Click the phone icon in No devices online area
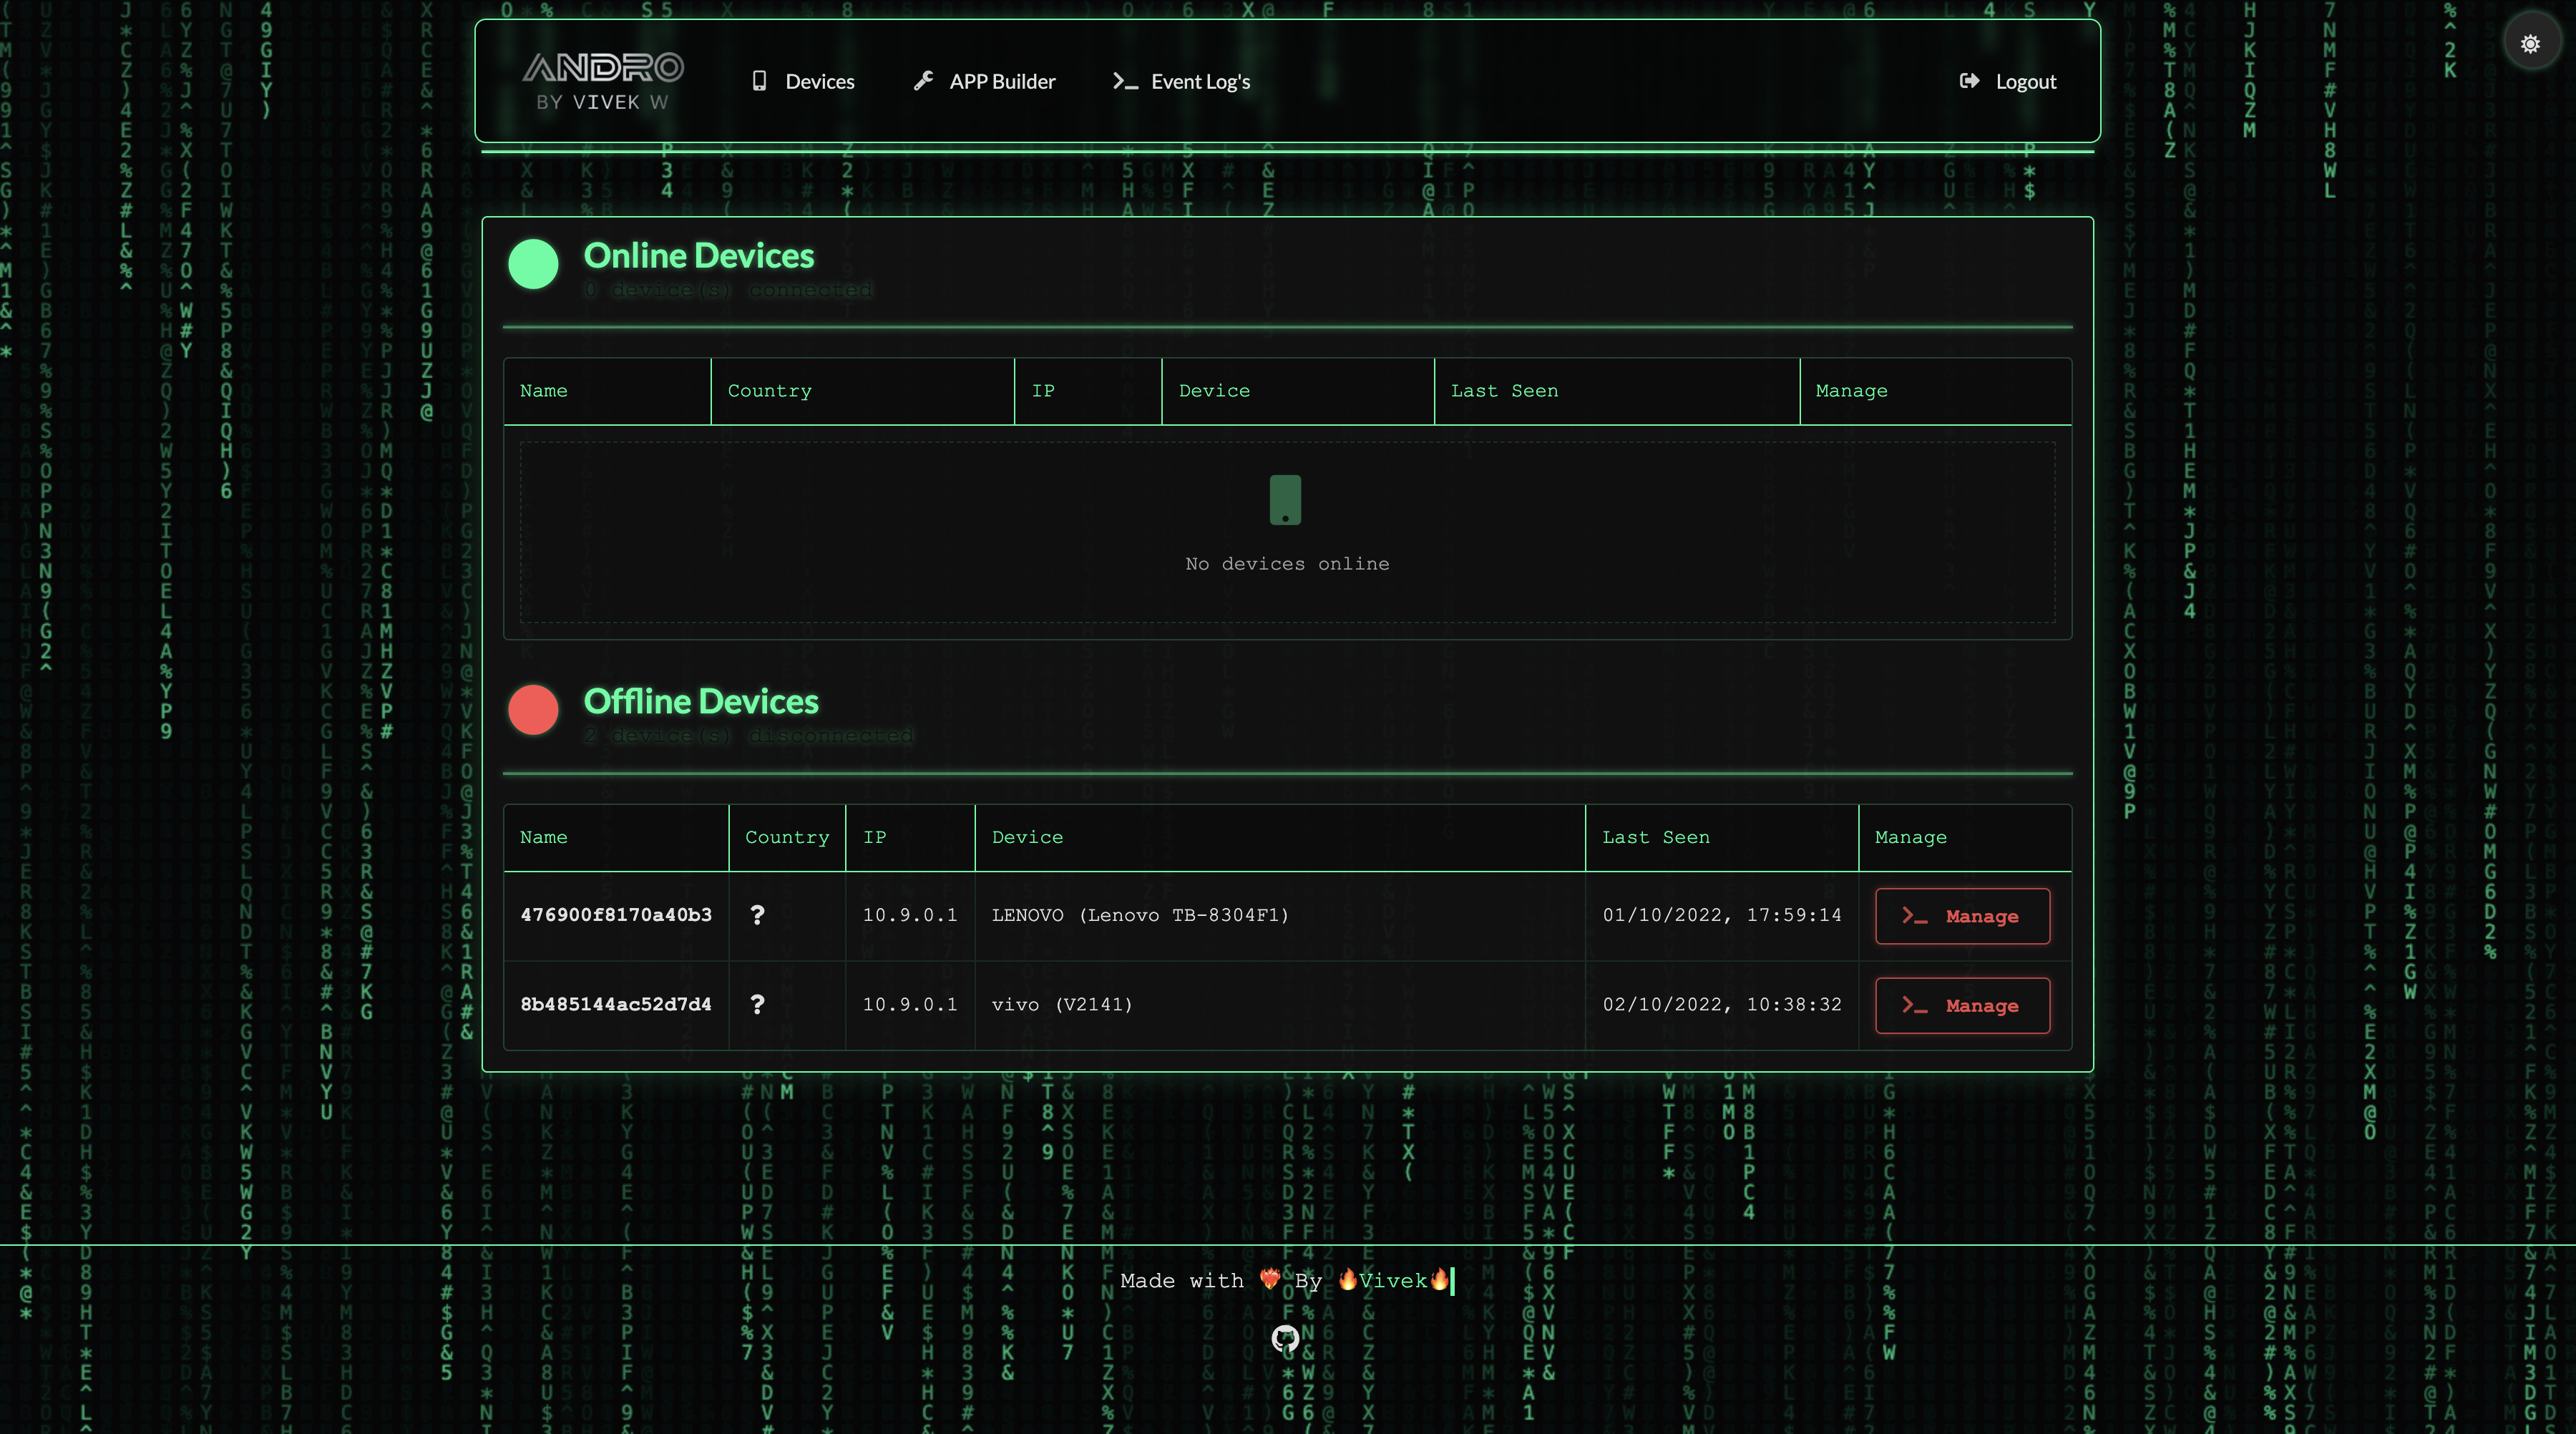The image size is (2576, 1434). (1286, 500)
